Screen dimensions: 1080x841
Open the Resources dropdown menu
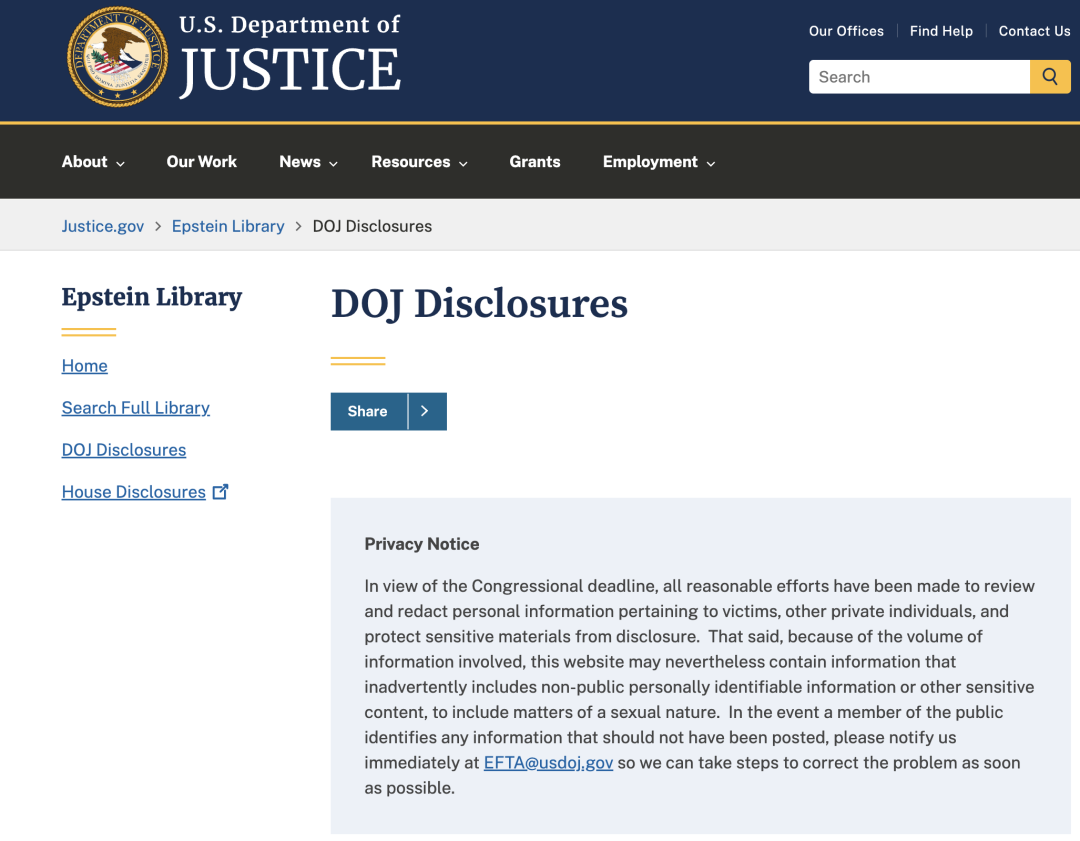(x=419, y=162)
